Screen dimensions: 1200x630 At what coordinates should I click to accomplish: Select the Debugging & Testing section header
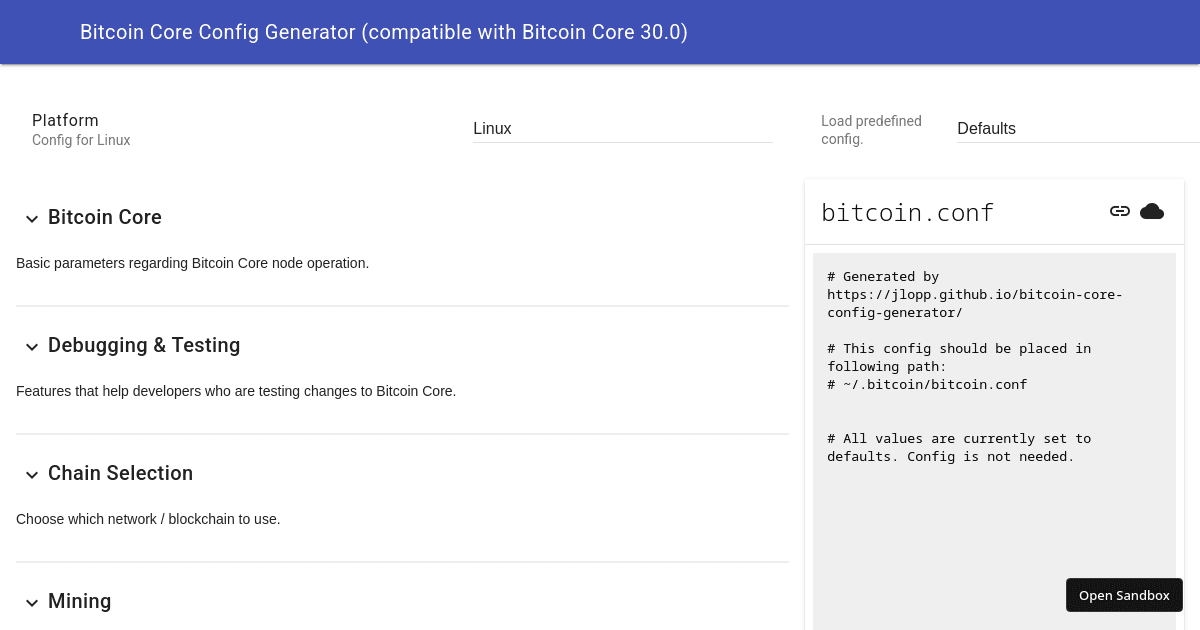pyautogui.click(x=144, y=345)
